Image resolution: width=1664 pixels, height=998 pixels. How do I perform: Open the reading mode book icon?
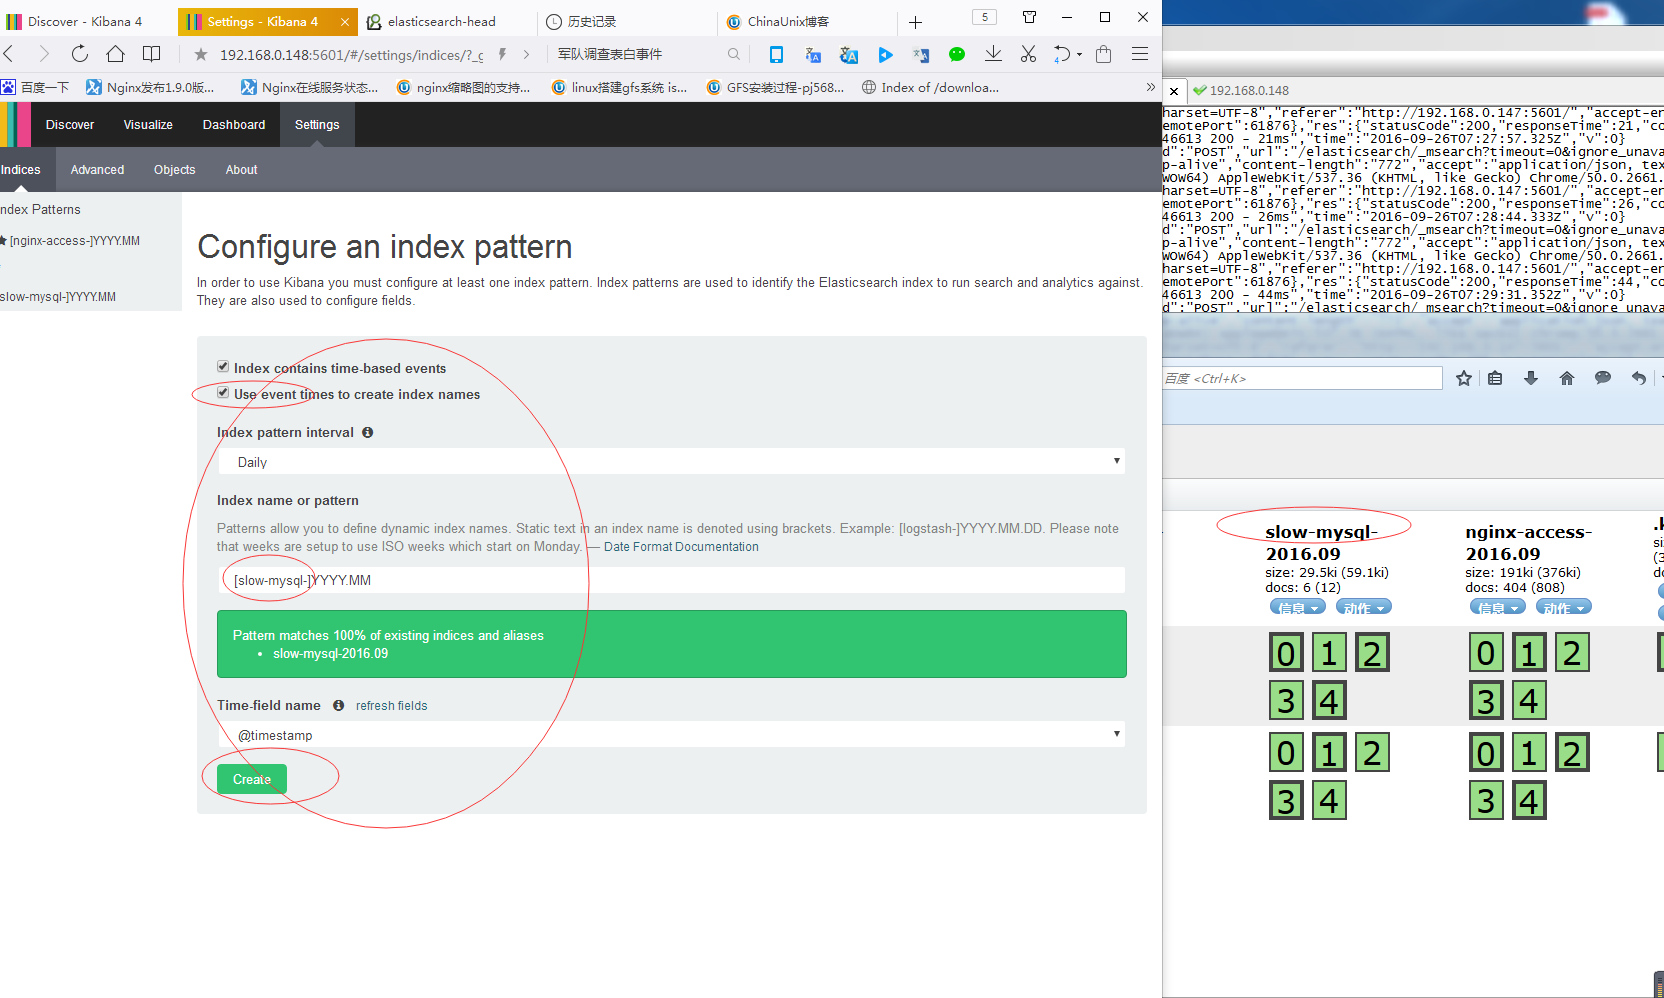coord(152,54)
